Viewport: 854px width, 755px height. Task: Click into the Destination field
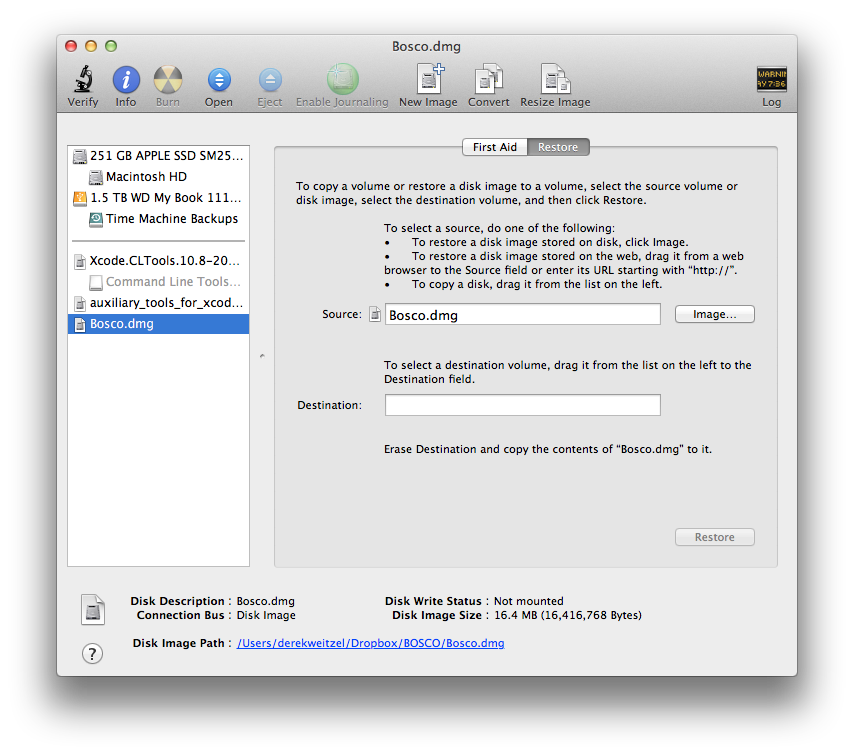click(x=523, y=405)
